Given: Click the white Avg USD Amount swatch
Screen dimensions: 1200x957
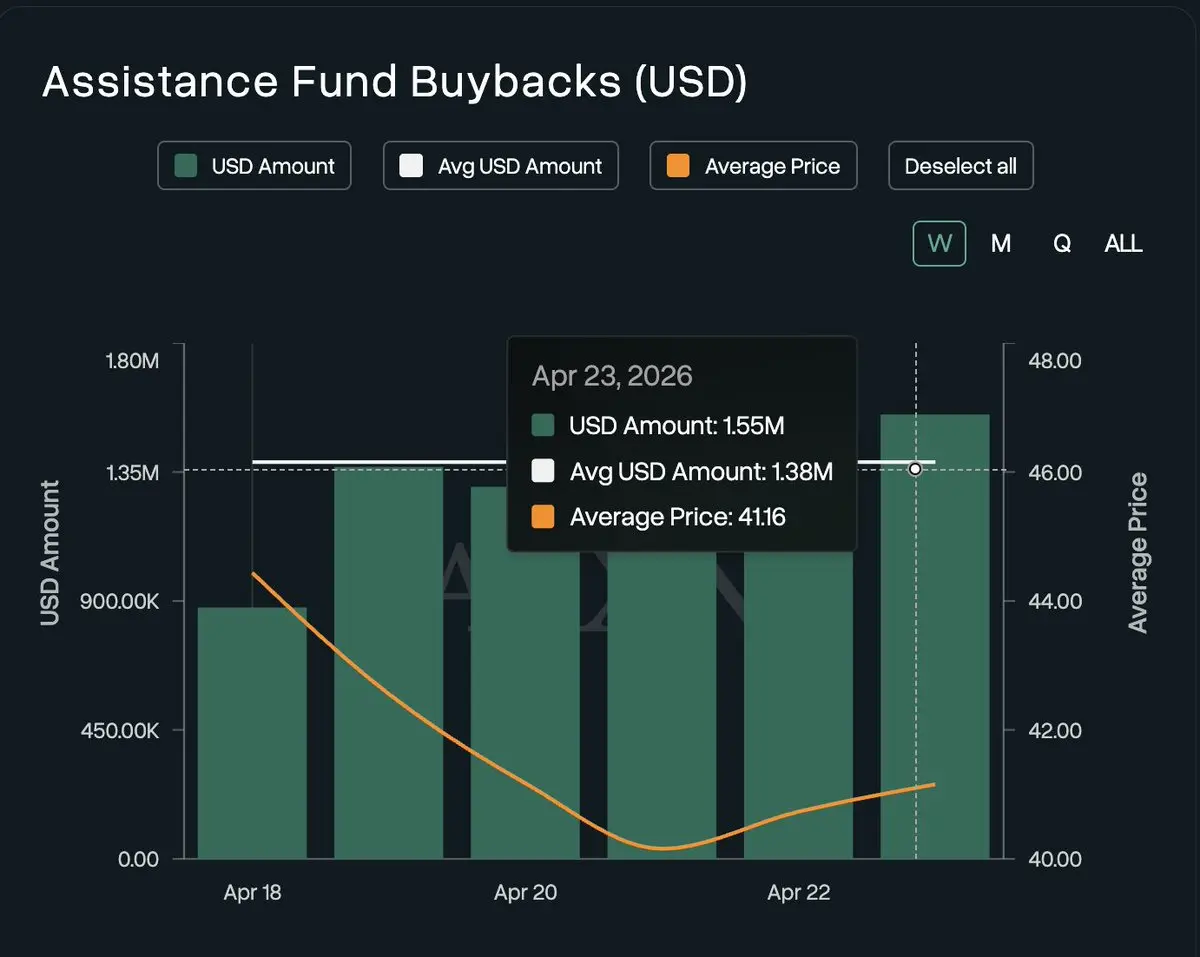Looking at the screenshot, I should (411, 166).
